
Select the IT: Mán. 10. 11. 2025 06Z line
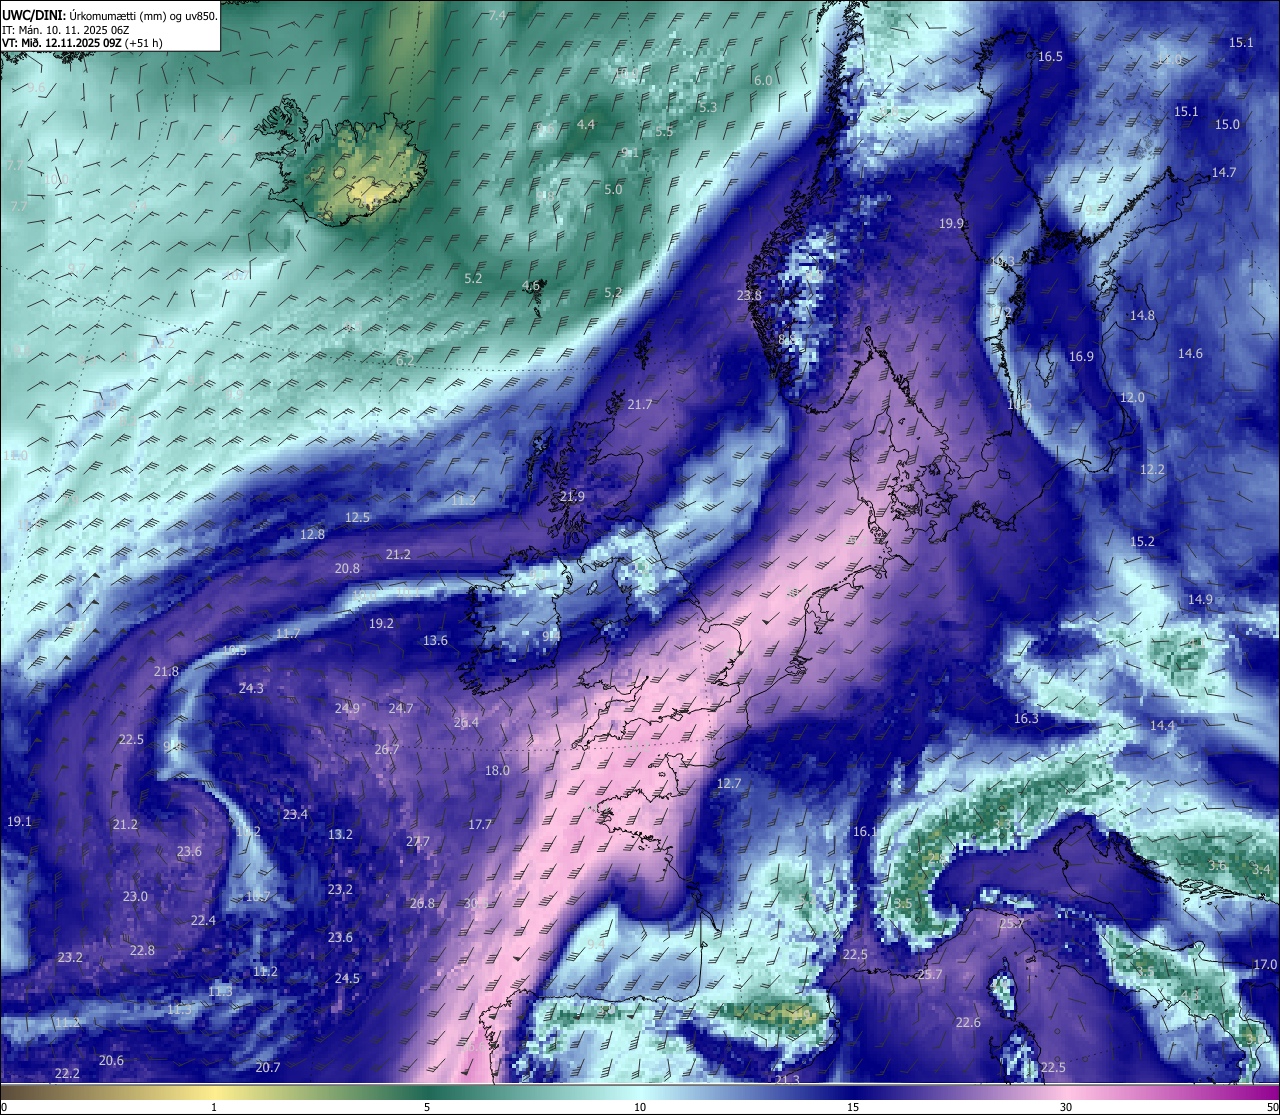(x=65, y=30)
